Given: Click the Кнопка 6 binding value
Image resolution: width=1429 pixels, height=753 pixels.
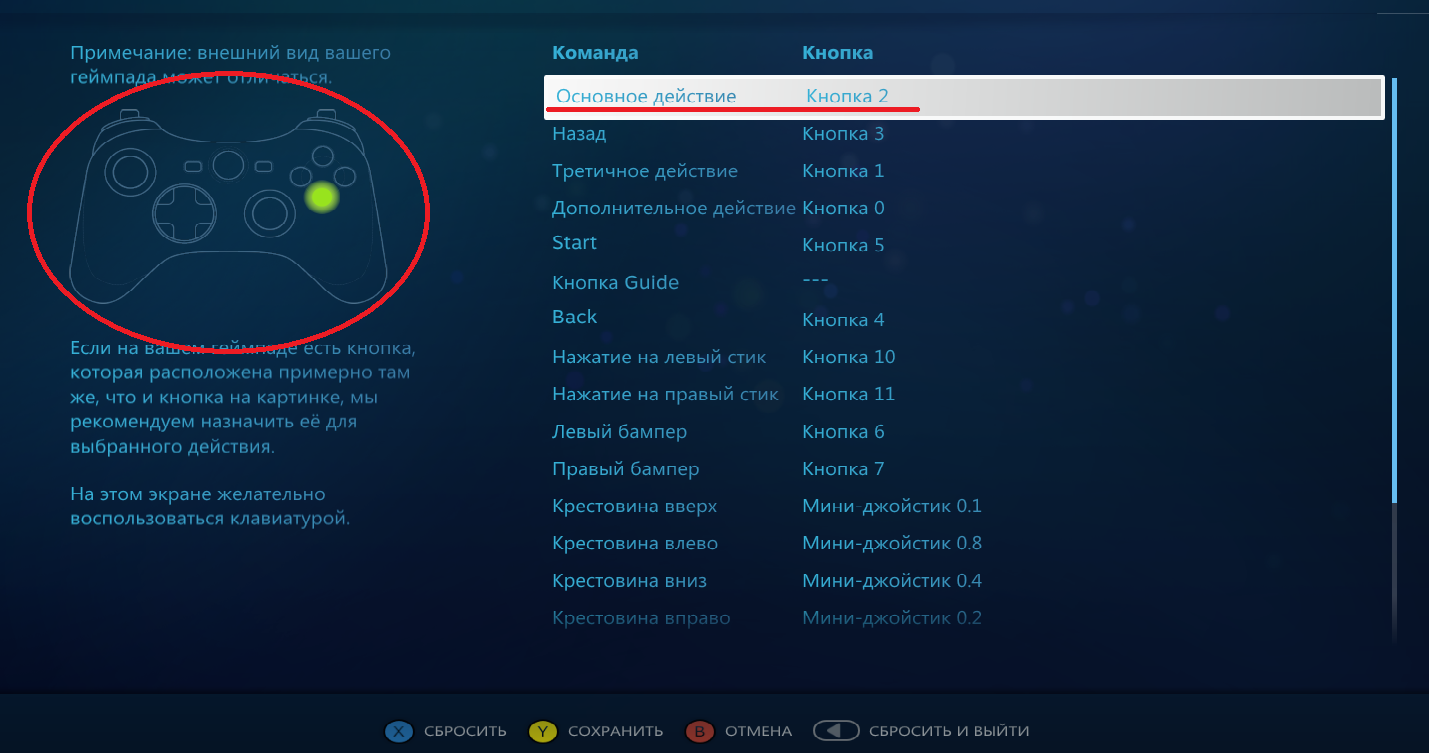Looking at the screenshot, I should [x=843, y=432].
